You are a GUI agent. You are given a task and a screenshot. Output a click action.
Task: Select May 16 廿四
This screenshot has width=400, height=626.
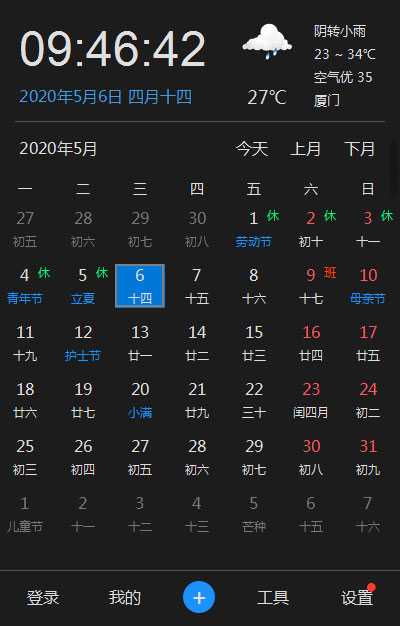point(311,343)
